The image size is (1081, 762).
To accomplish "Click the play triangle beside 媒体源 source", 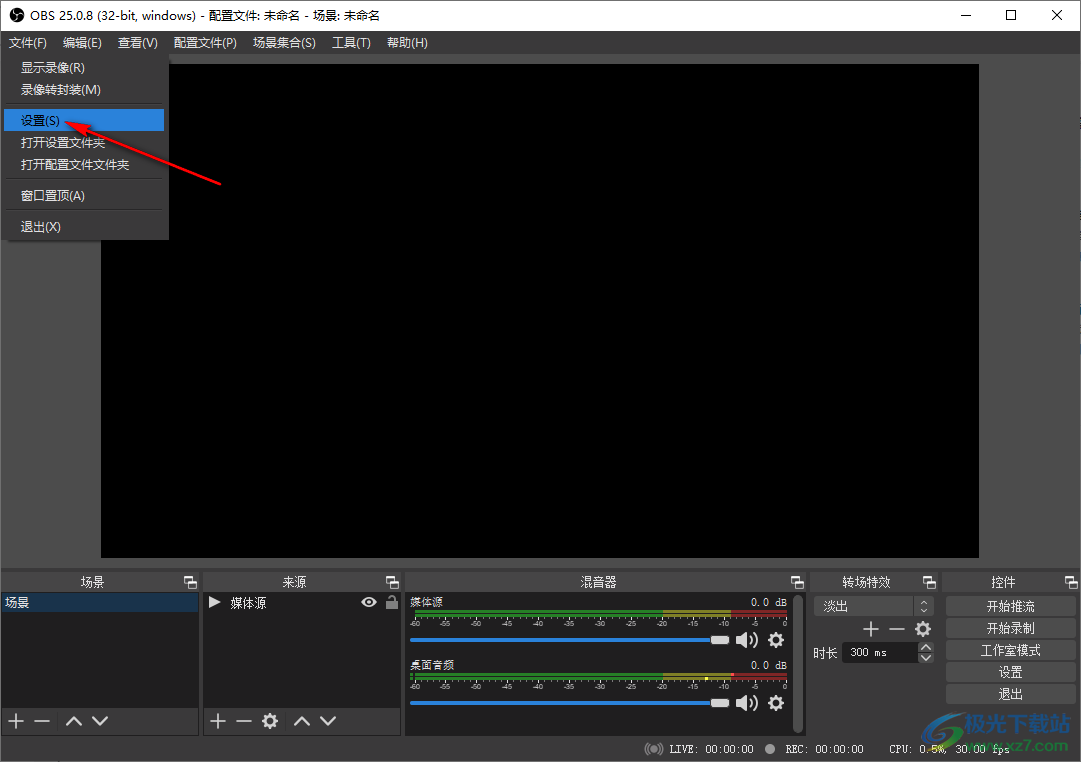I will click(x=214, y=603).
